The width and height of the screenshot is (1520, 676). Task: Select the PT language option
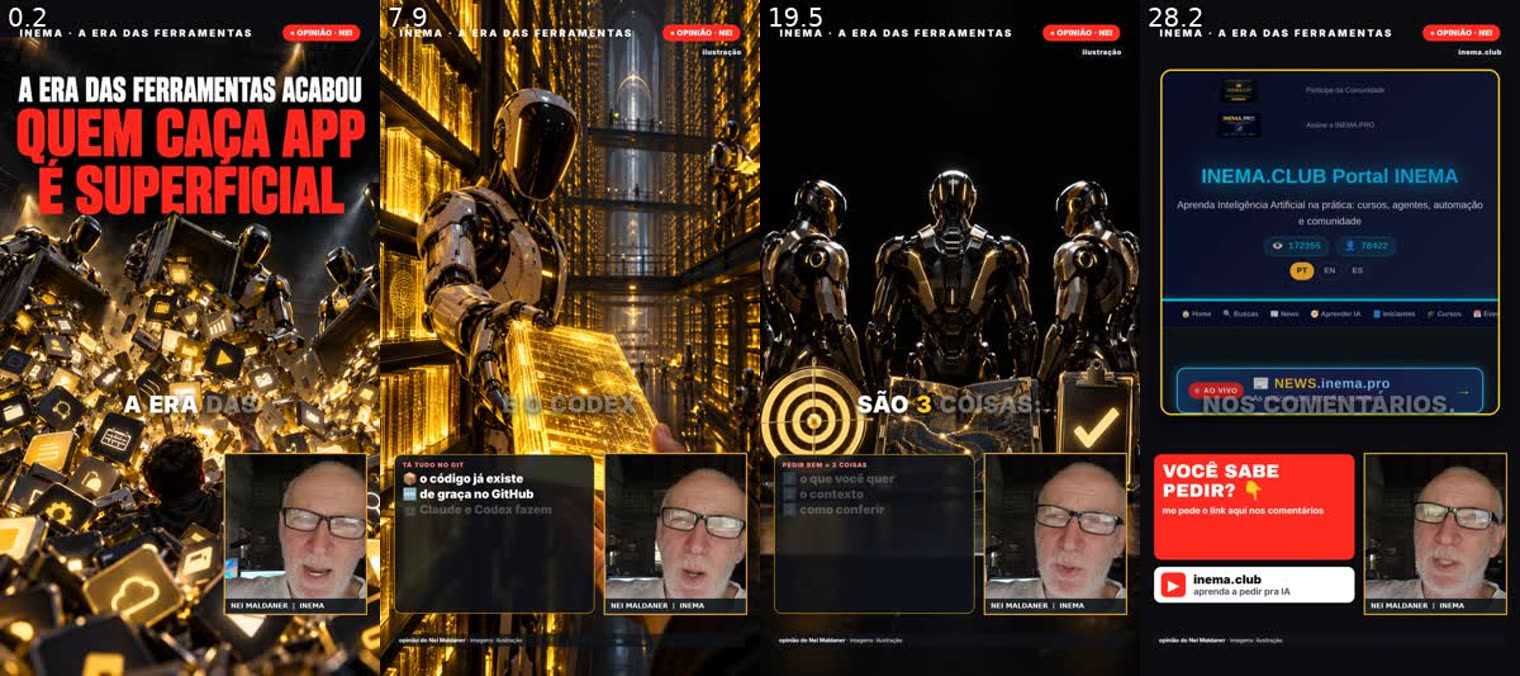[1301, 270]
